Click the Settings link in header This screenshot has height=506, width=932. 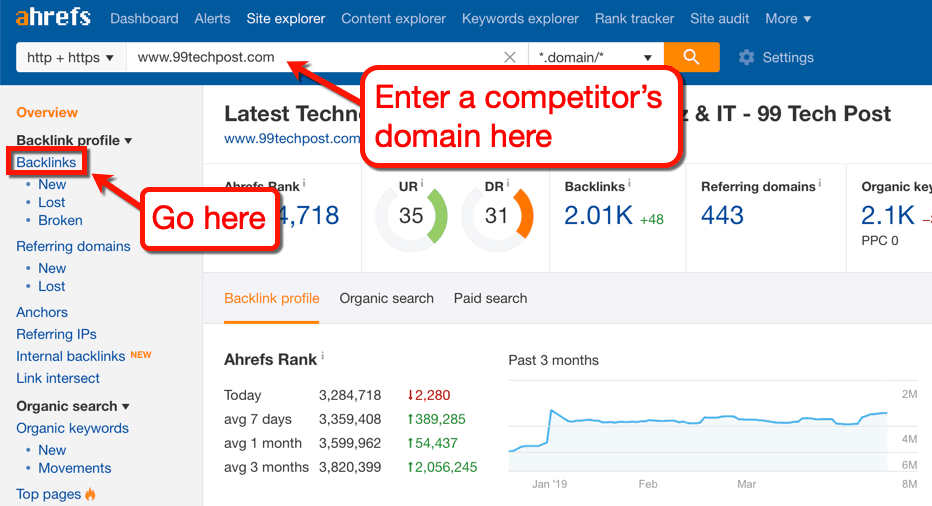coord(788,57)
